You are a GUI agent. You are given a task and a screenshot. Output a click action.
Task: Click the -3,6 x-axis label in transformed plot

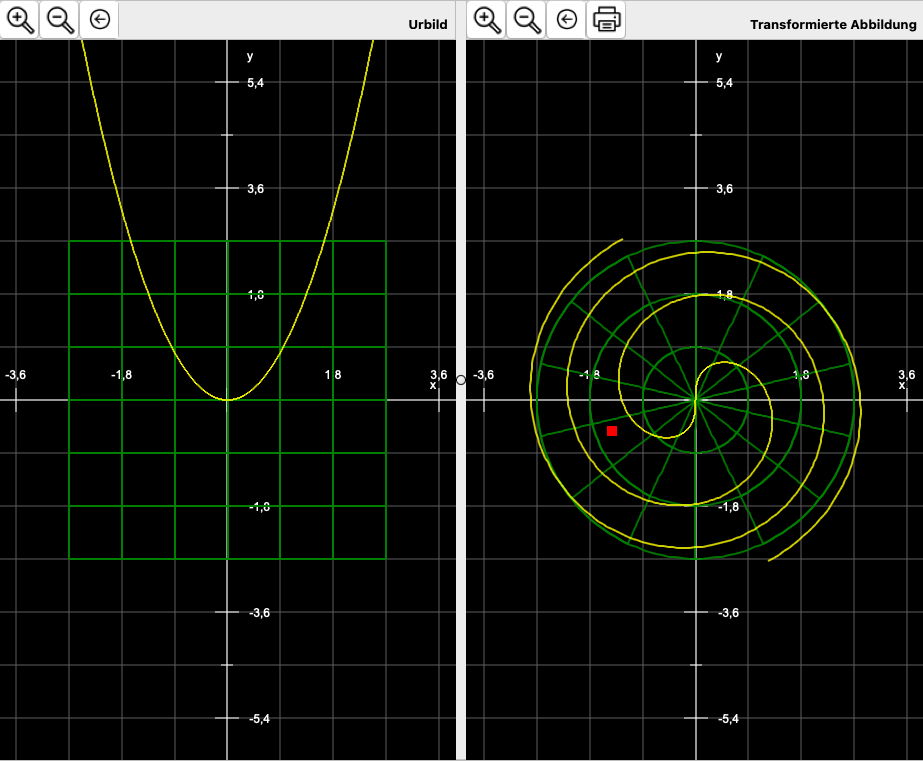pyautogui.click(x=484, y=375)
